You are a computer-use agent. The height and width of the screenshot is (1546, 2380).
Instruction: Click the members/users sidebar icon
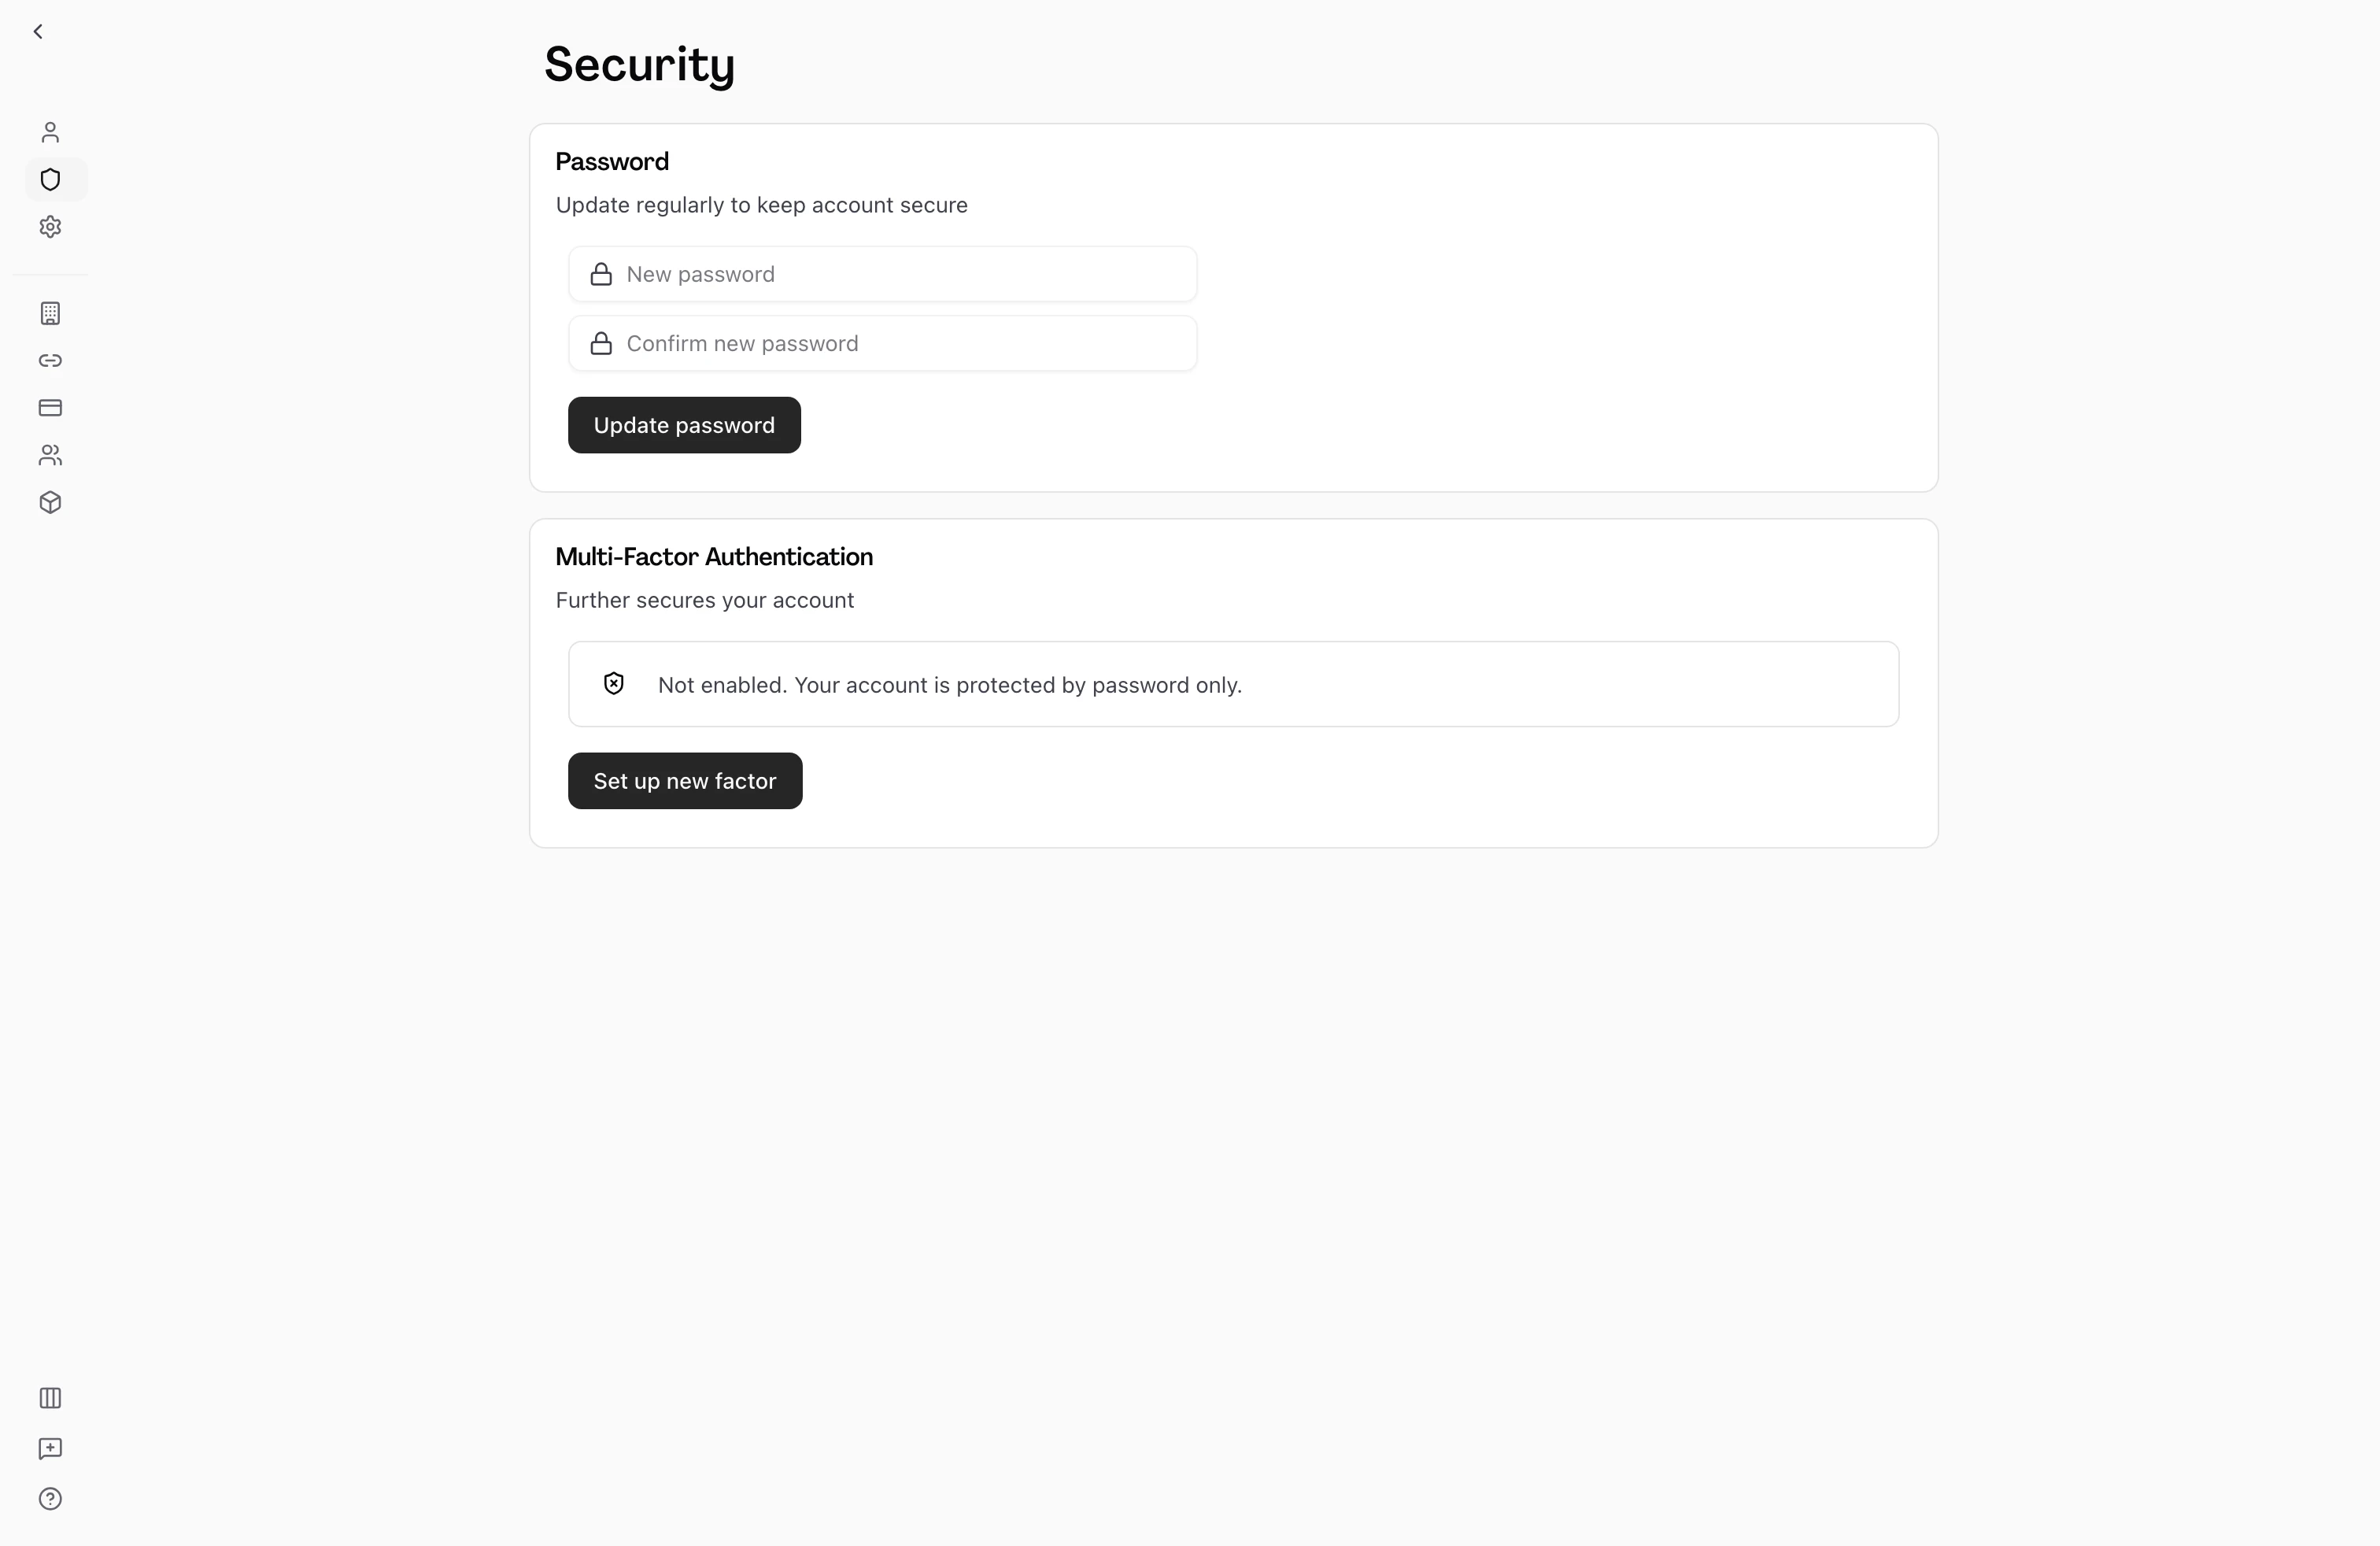(x=50, y=456)
